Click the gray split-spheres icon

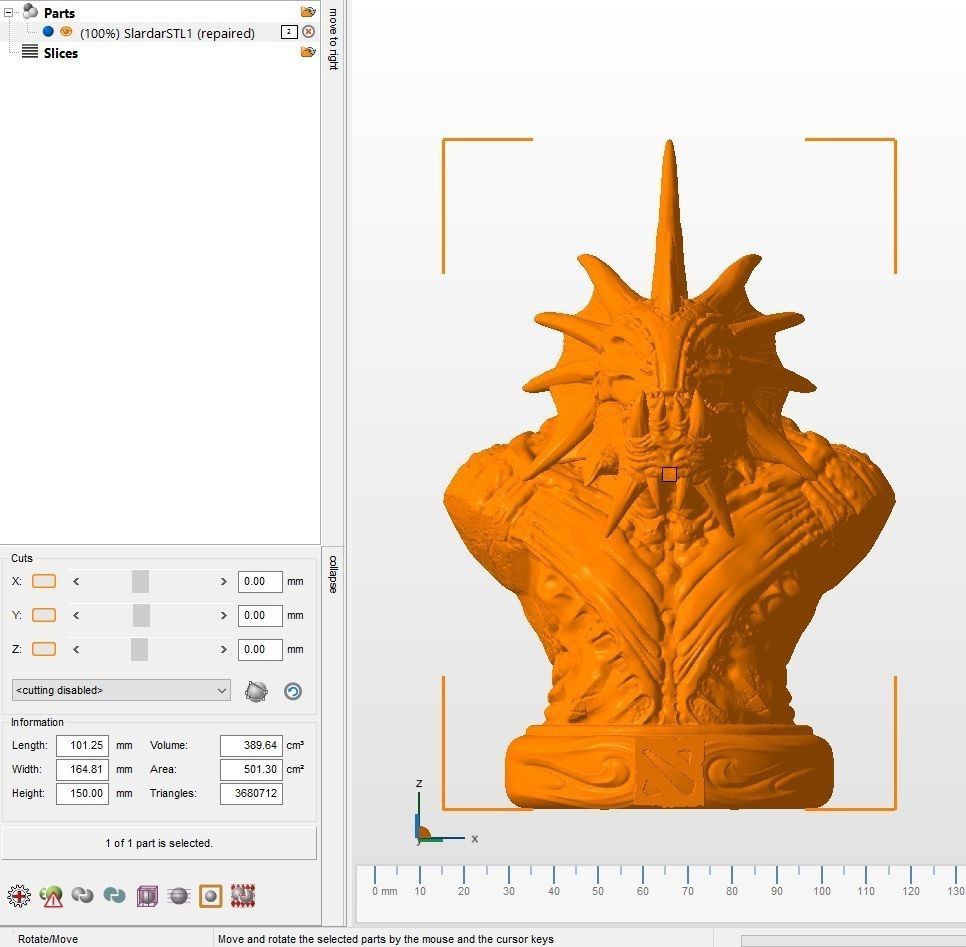pyautogui.click(x=83, y=895)
